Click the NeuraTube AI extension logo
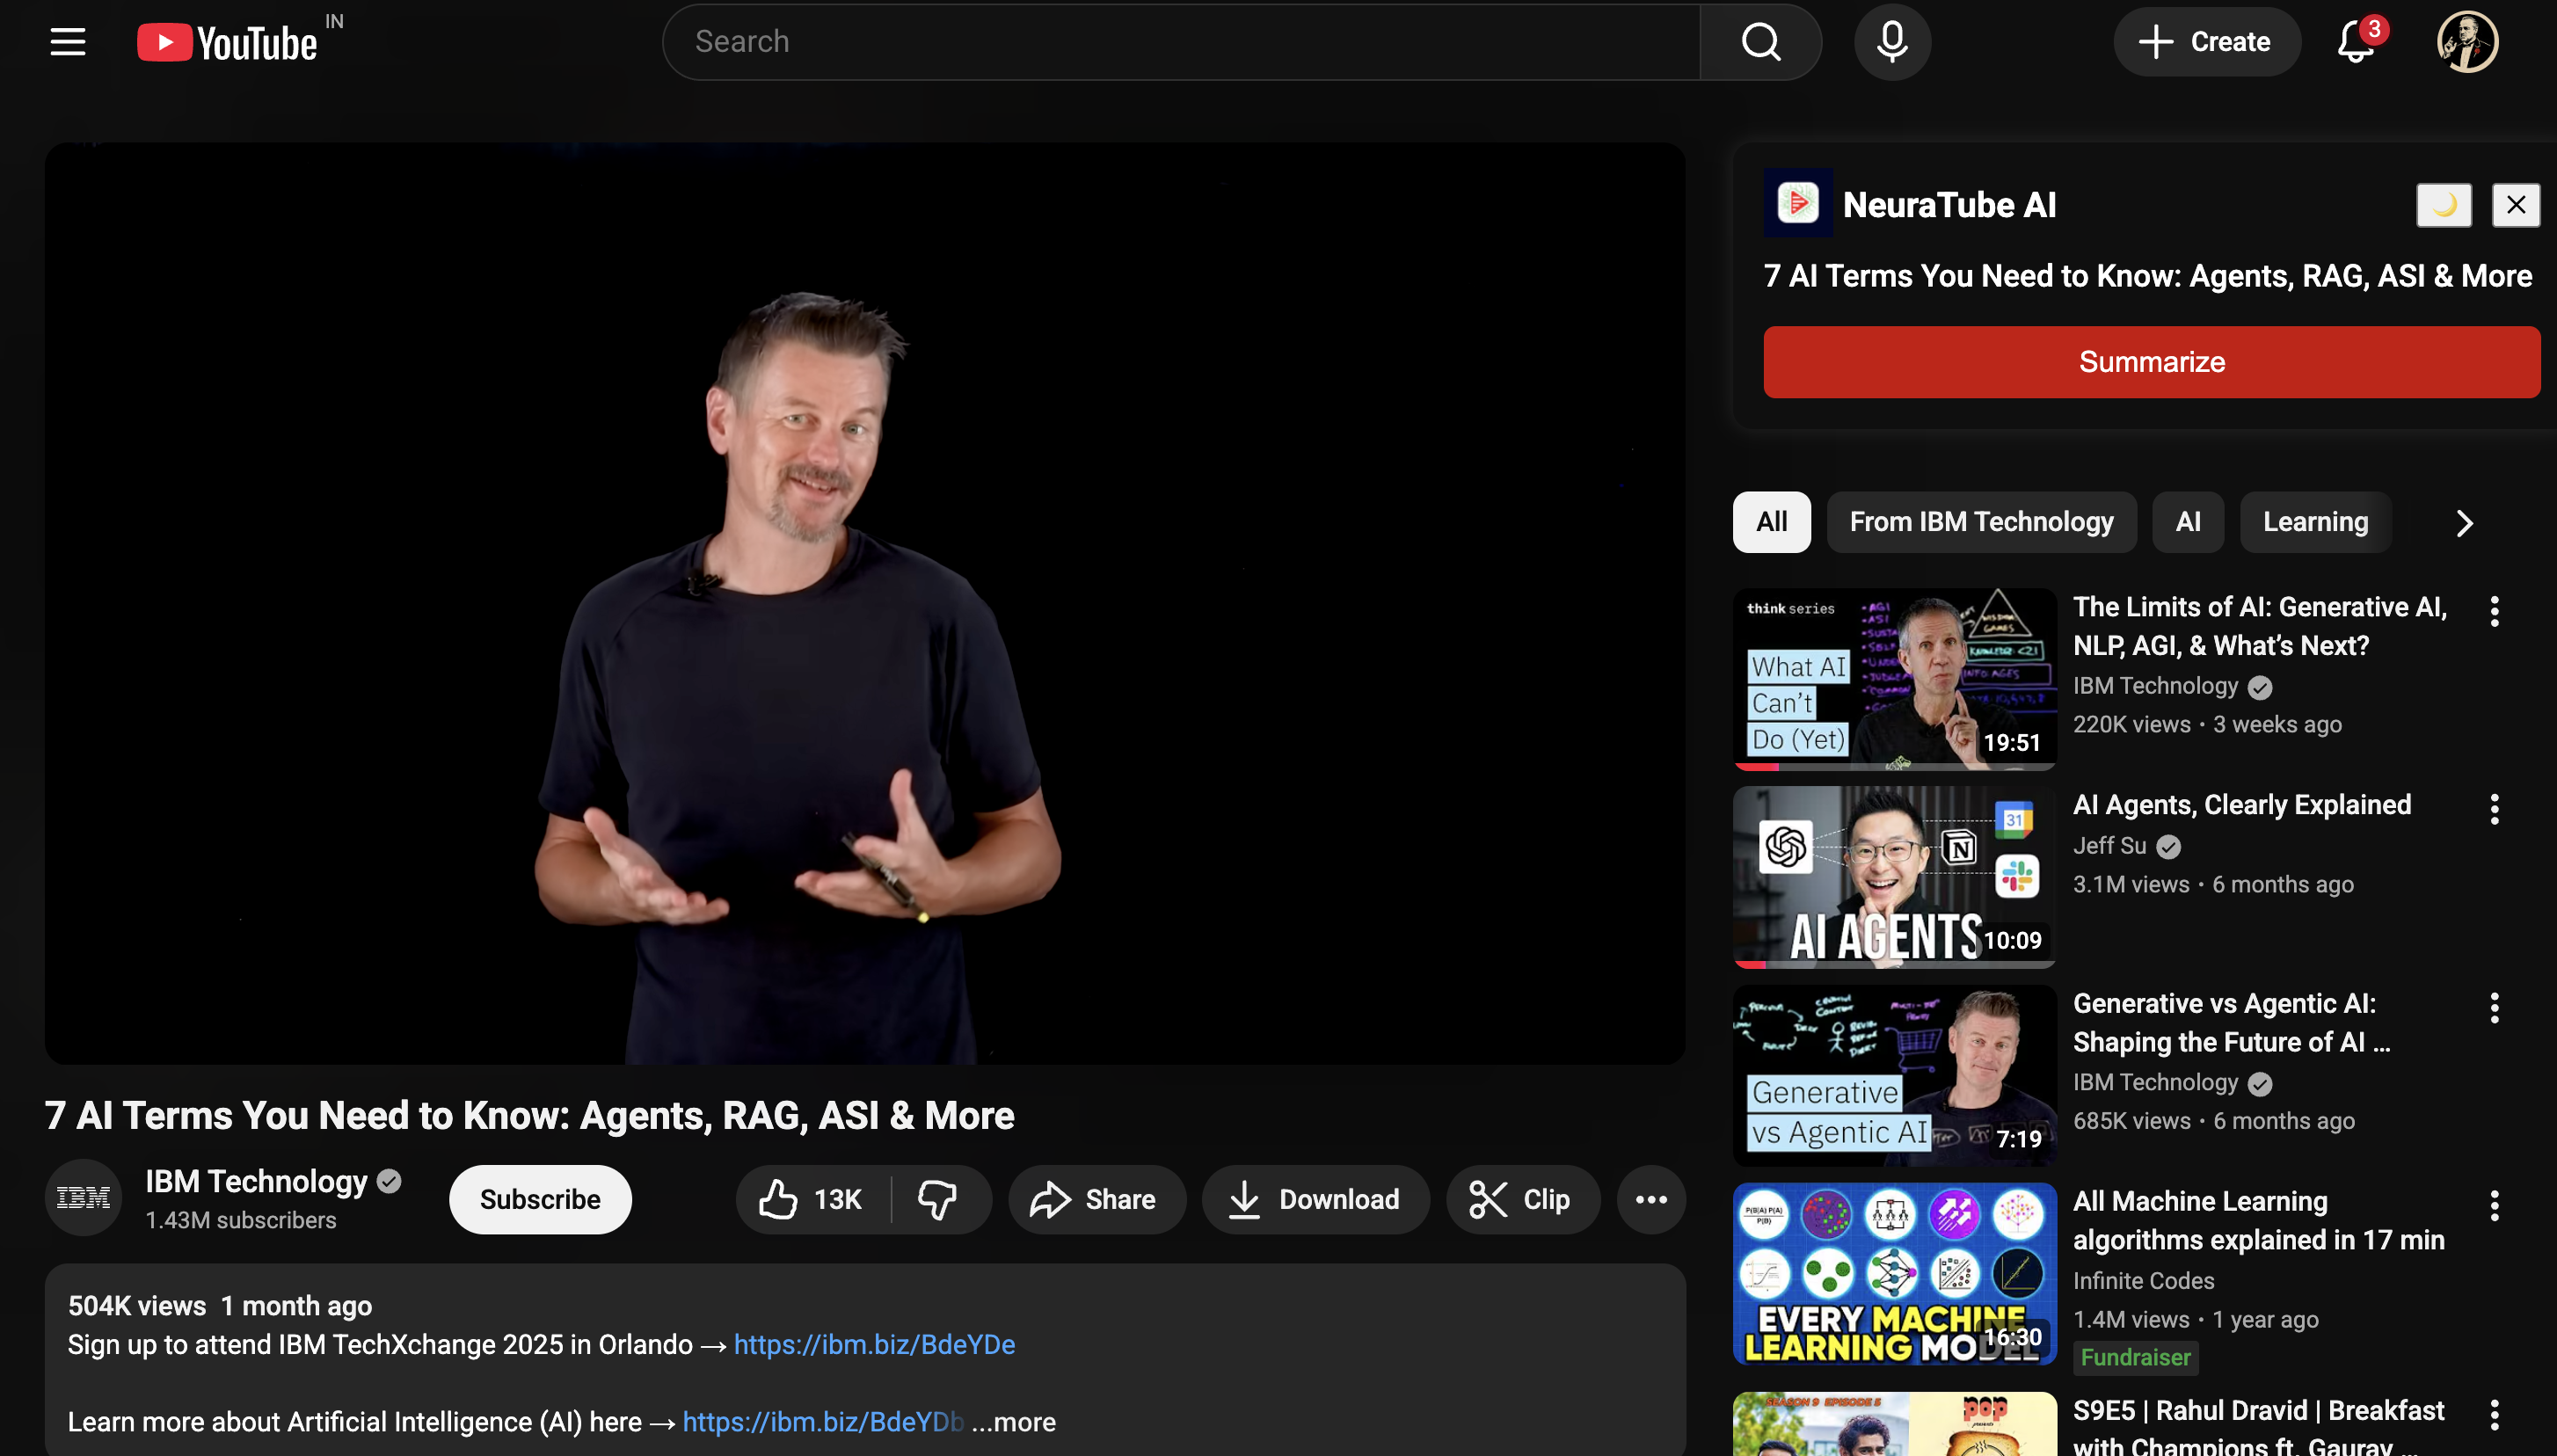The image size is (2557, 1456). pos(1797,204)
